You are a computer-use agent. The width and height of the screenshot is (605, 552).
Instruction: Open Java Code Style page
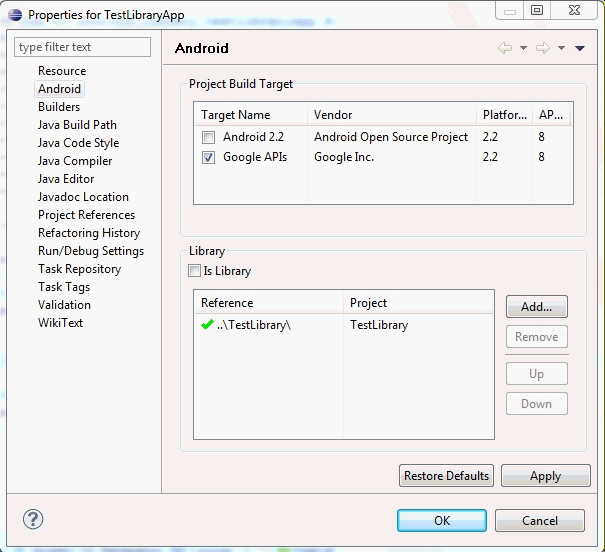coord(78,143)
